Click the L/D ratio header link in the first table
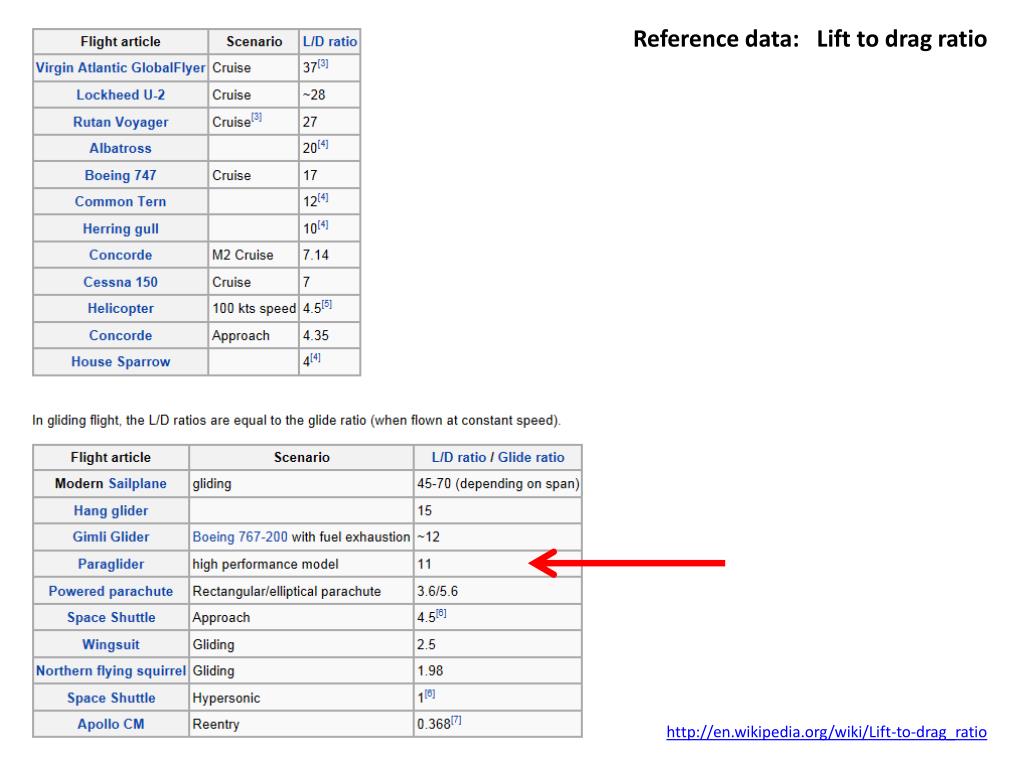Viewport: 1024px width, 768px height. point(330,42)
